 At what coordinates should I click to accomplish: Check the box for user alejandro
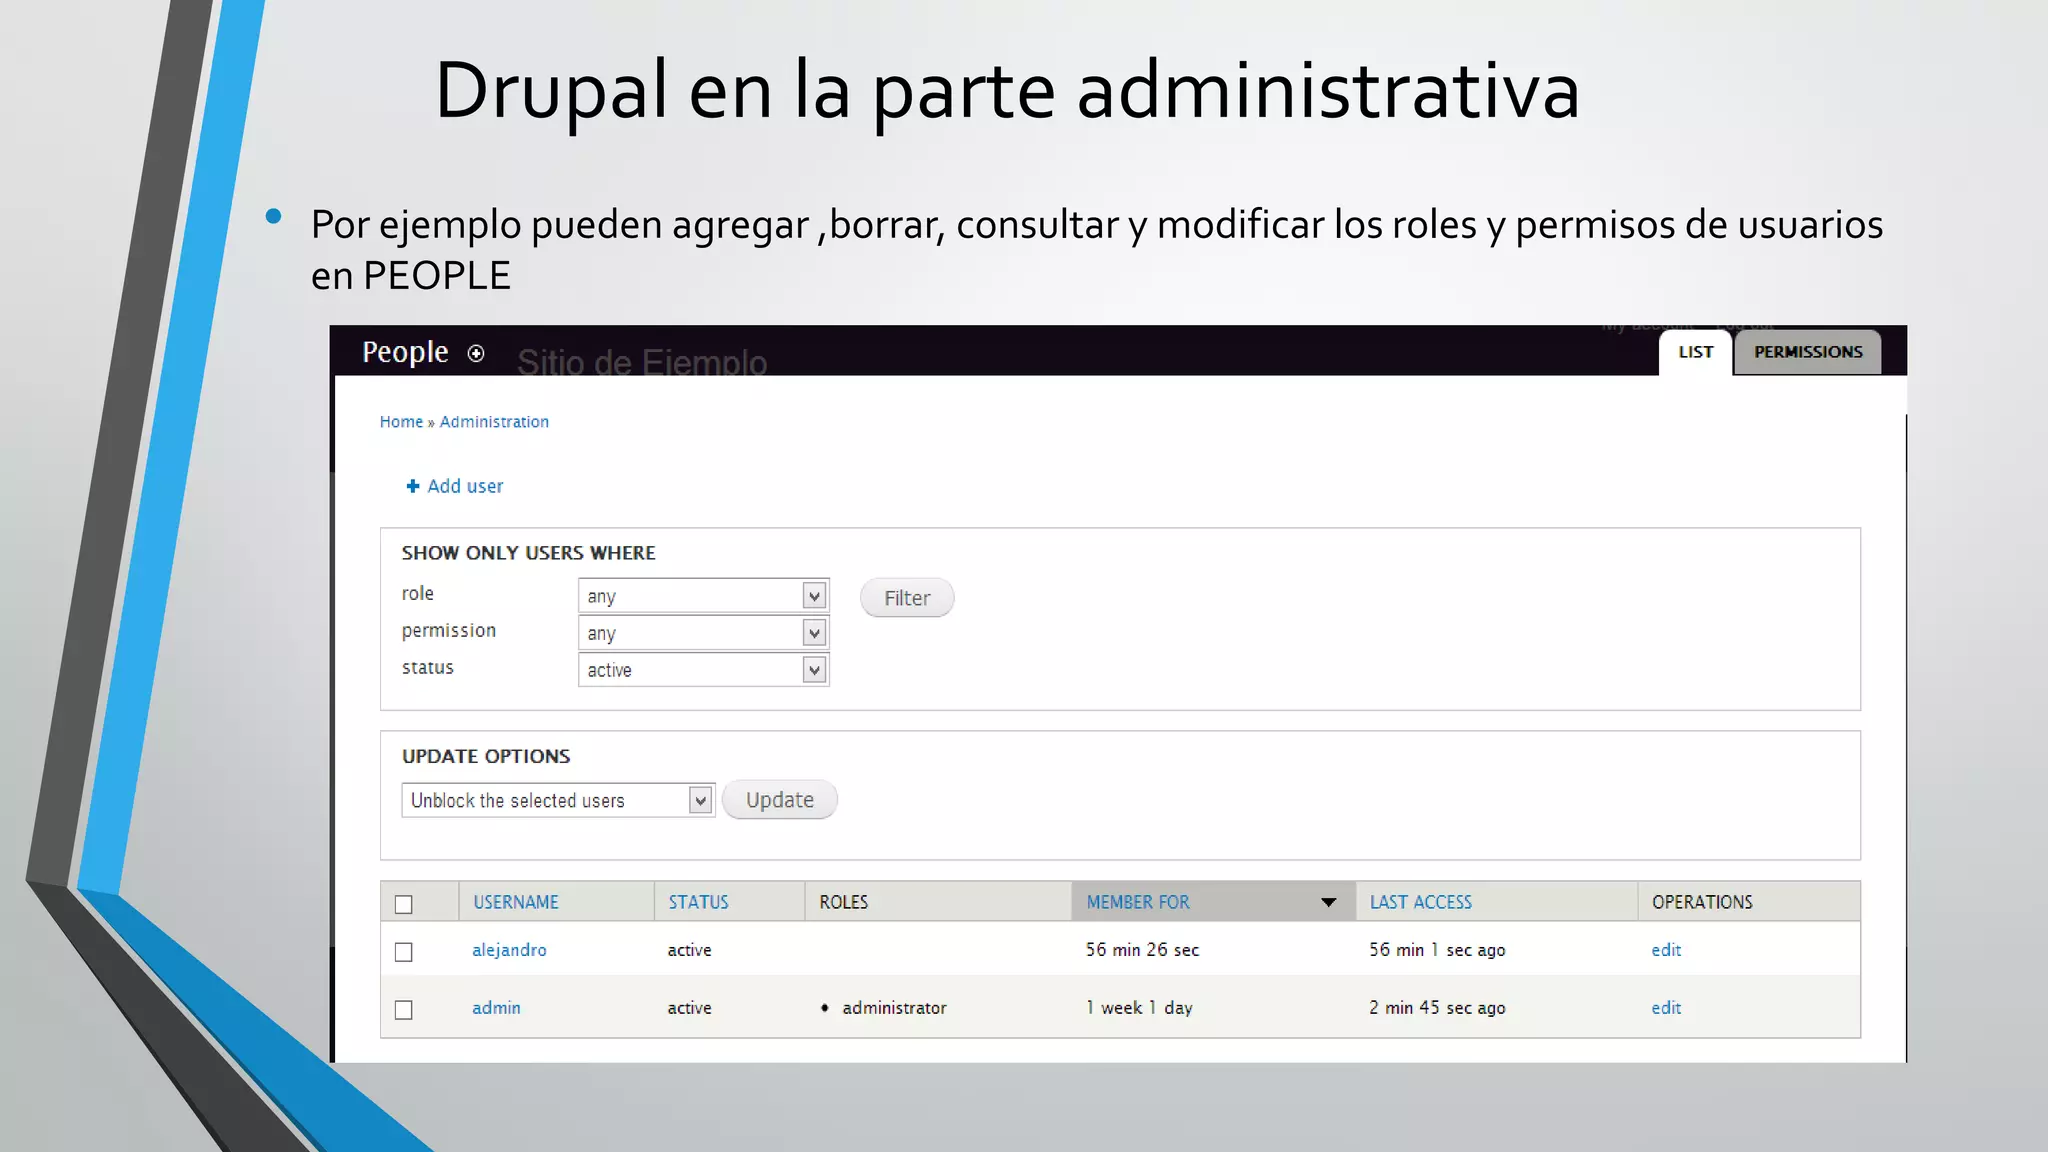404,952
